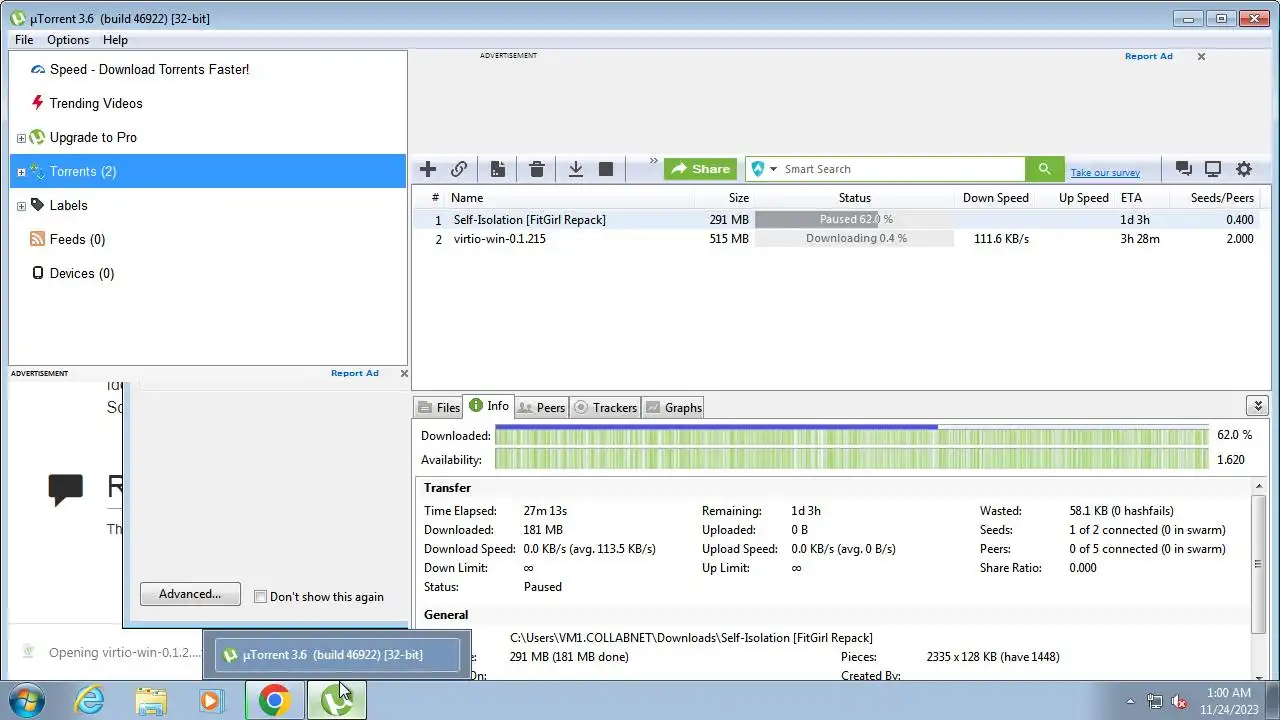Open Windows Explorer from taskbar
1280x720 pixels.
tap(151, 700)
